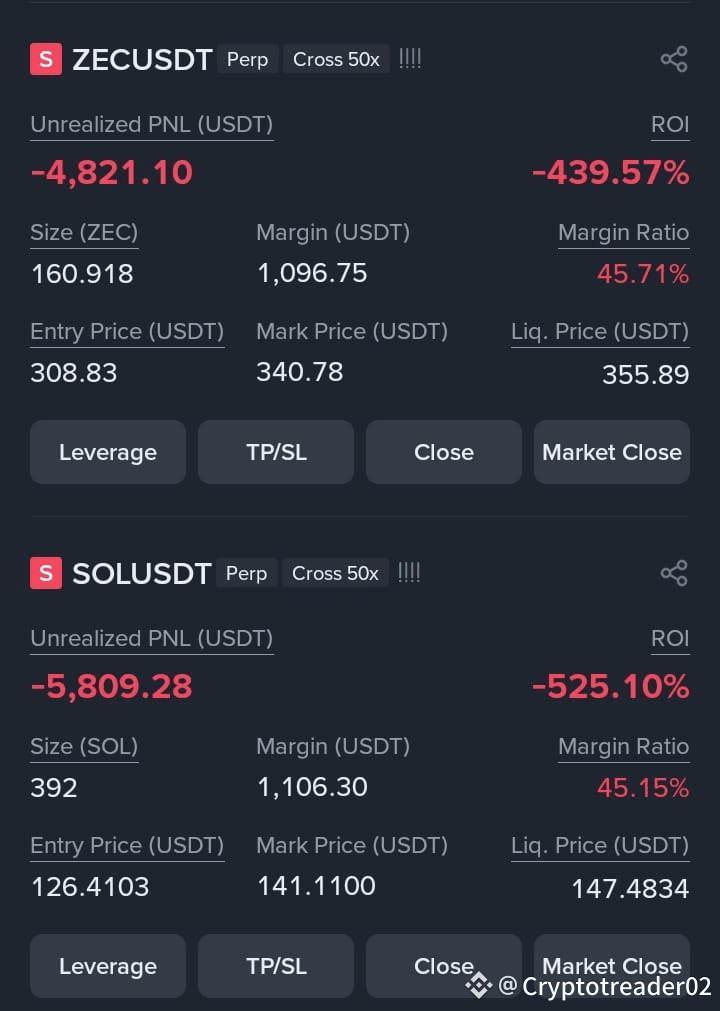
Task: Tap the ZECUSDT Liq. Price label
Action: coord(600,331)
